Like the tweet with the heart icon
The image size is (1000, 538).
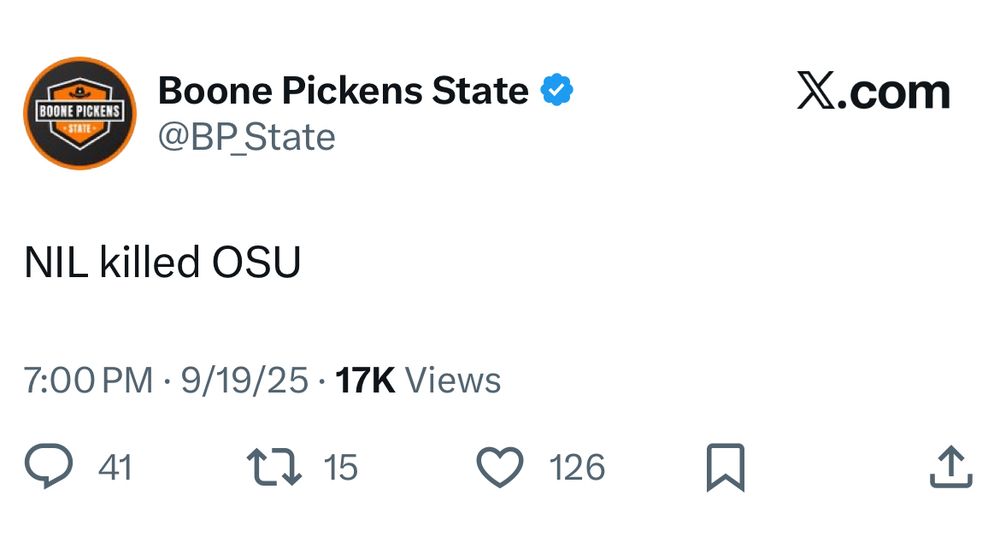[500, 467]
